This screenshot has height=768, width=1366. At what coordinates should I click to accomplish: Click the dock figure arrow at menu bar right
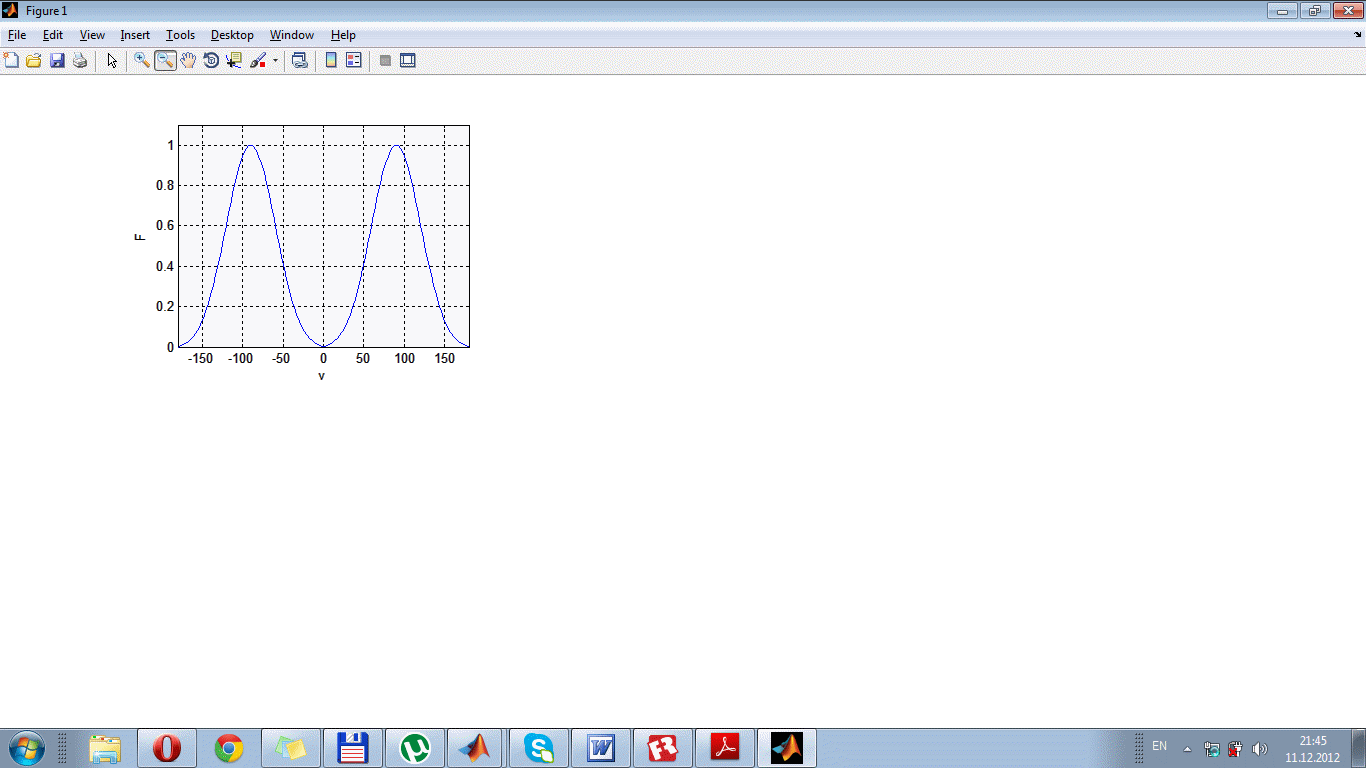[x=1357, y=35]
